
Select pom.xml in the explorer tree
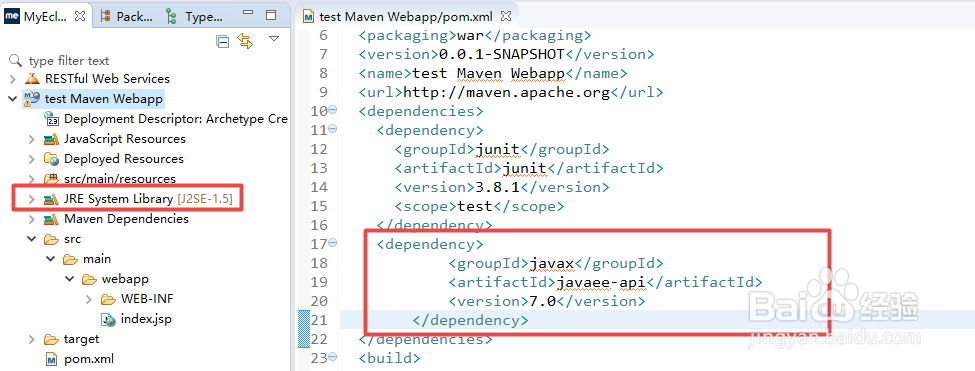[89, 359]
